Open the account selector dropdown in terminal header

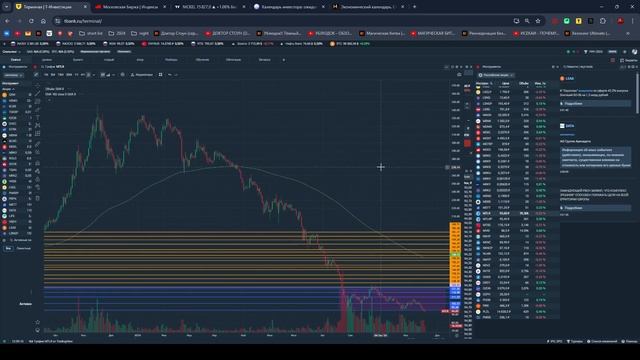pos(11,52)
